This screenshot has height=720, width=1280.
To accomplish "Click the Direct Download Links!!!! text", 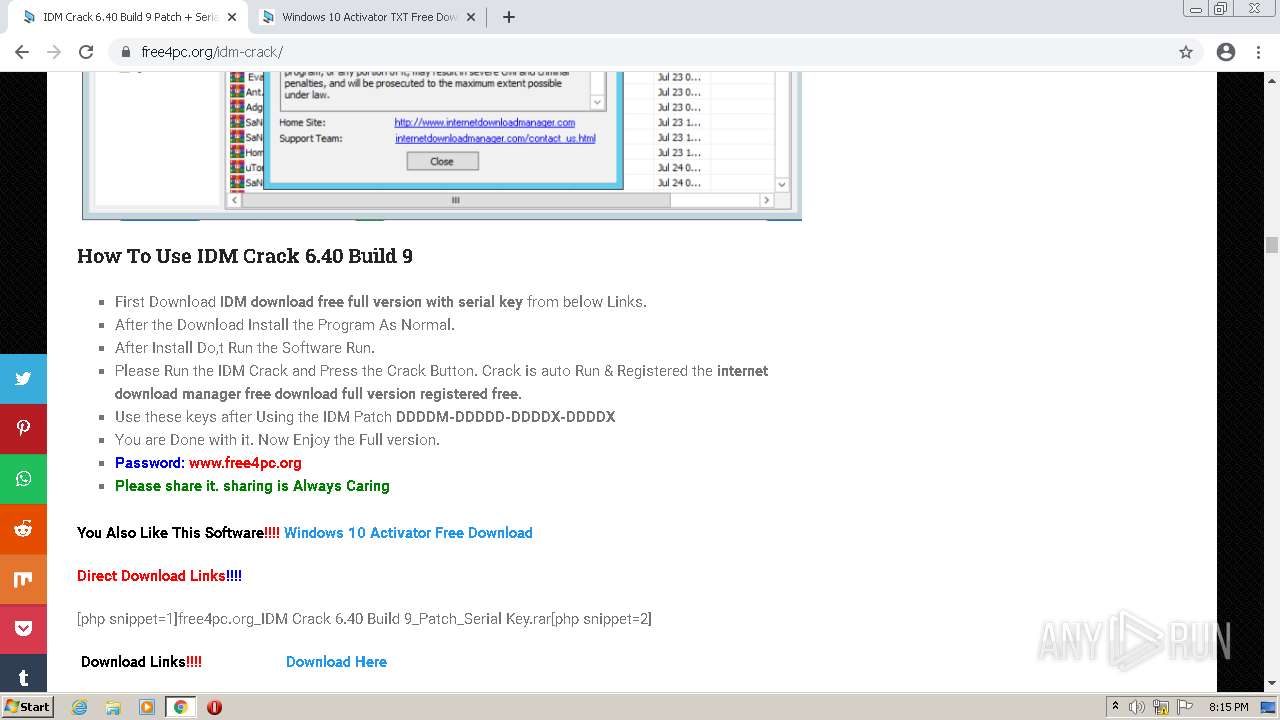I will [159, 576].
